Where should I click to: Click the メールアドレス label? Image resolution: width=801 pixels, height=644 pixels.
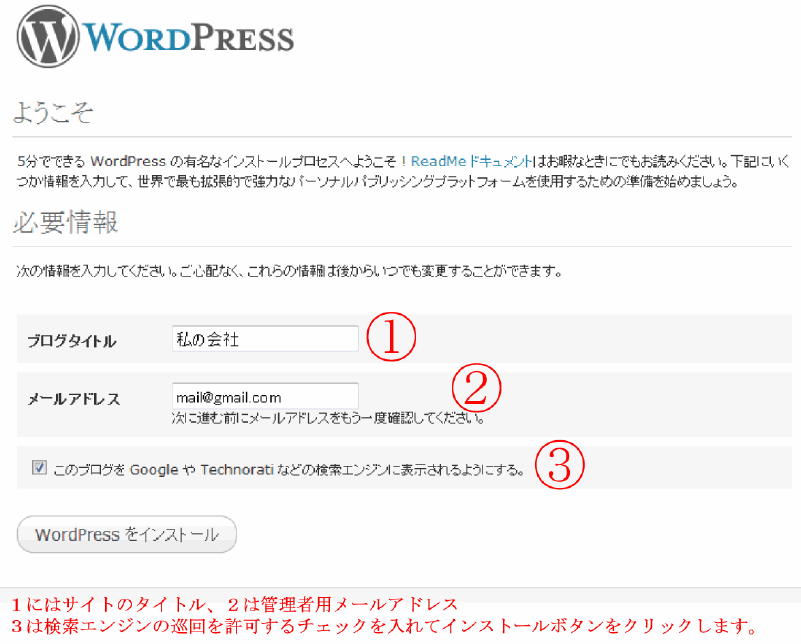click(x=74, y=399)
